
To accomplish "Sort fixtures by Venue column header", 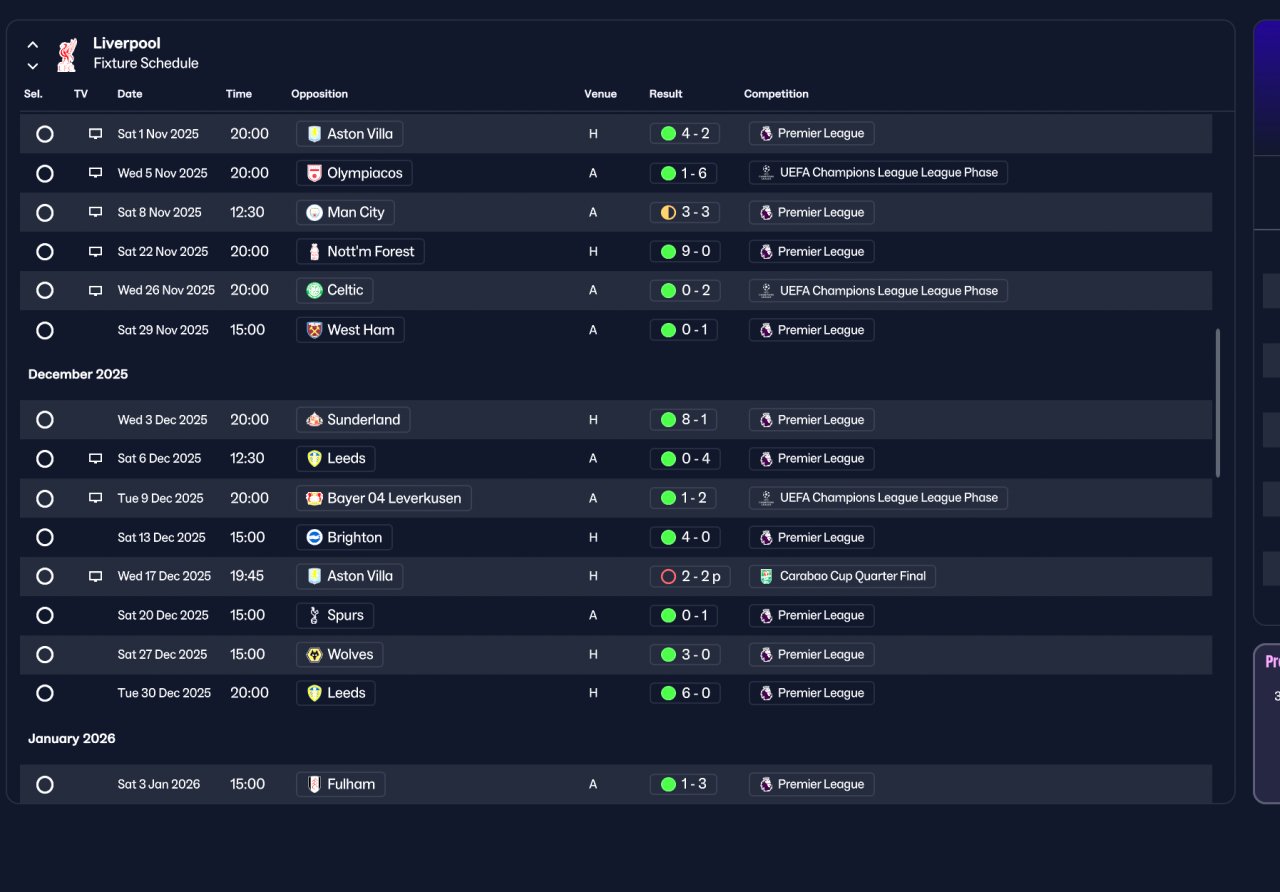I will tap(601, 94).
